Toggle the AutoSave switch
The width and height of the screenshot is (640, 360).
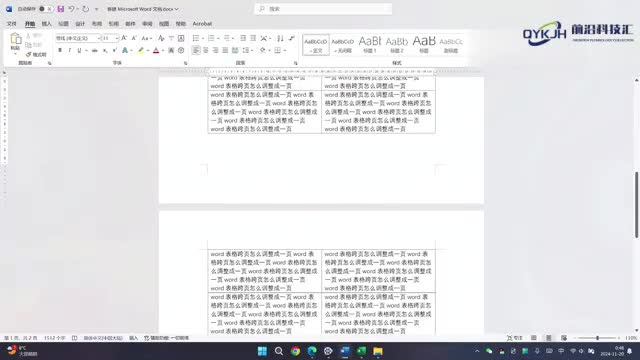click(x=45, y=9)
